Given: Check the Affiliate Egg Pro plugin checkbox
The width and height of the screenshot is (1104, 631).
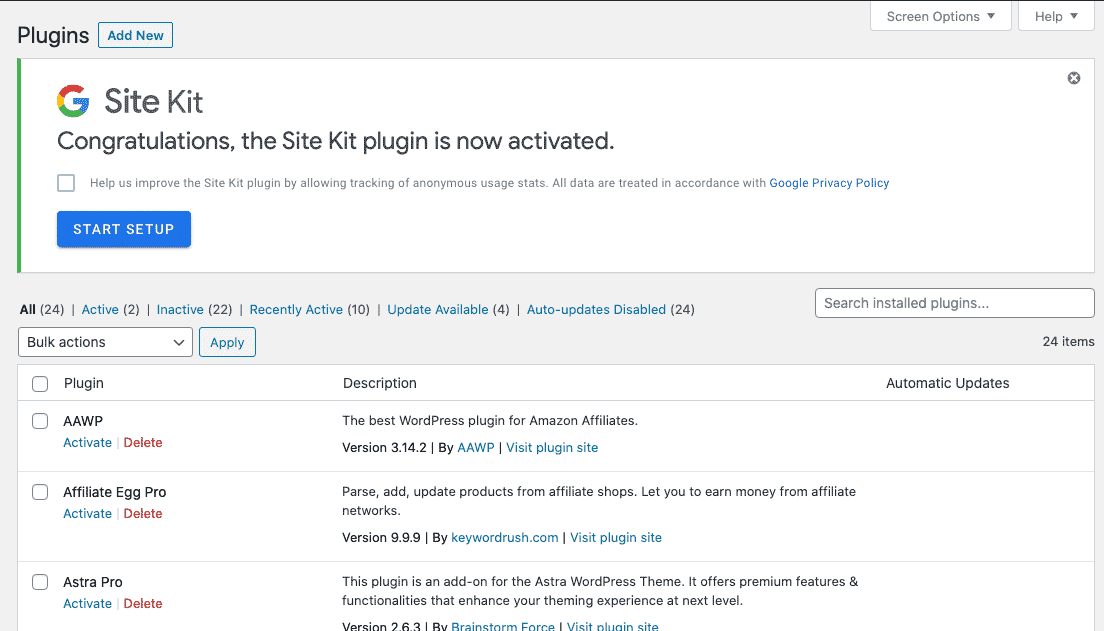Looking at the screenshot, I should 39,492.
